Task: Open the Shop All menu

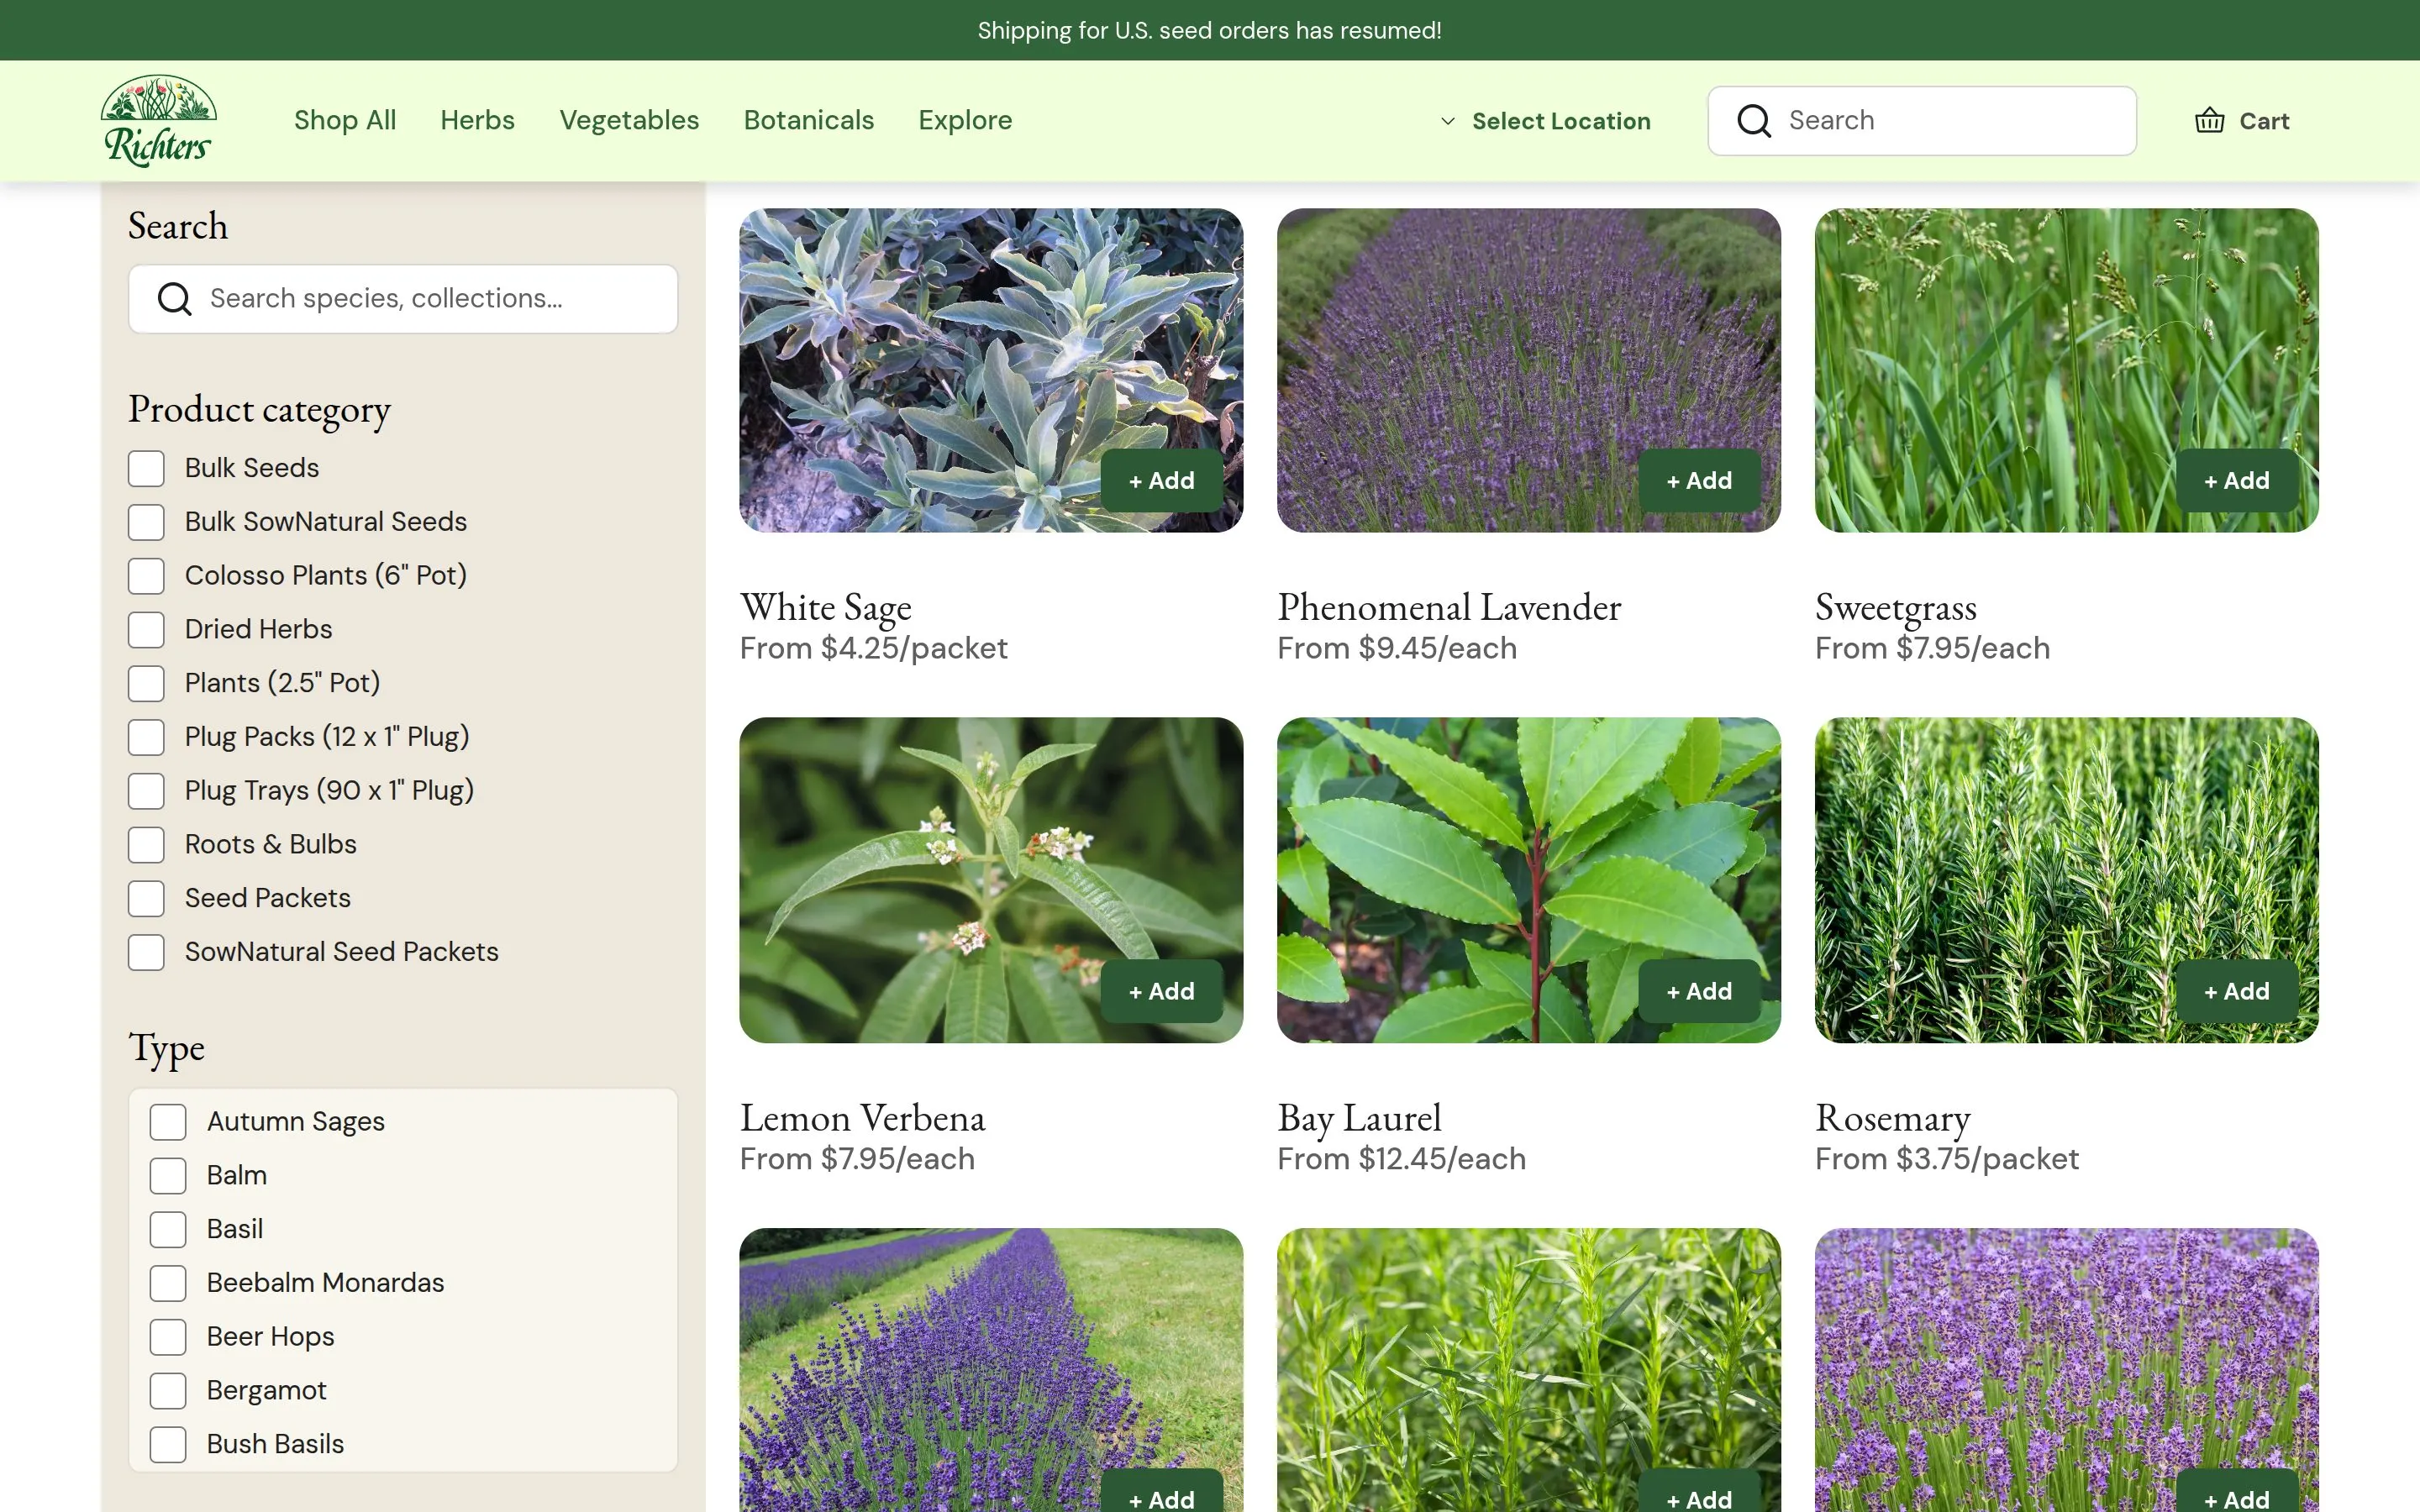Action: point(345,120)
